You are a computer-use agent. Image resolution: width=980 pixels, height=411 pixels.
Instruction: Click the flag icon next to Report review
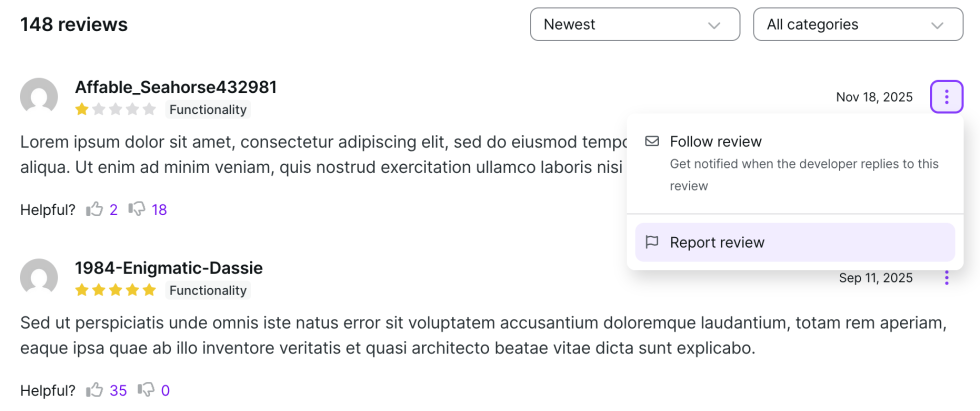[x=652, y=242]
